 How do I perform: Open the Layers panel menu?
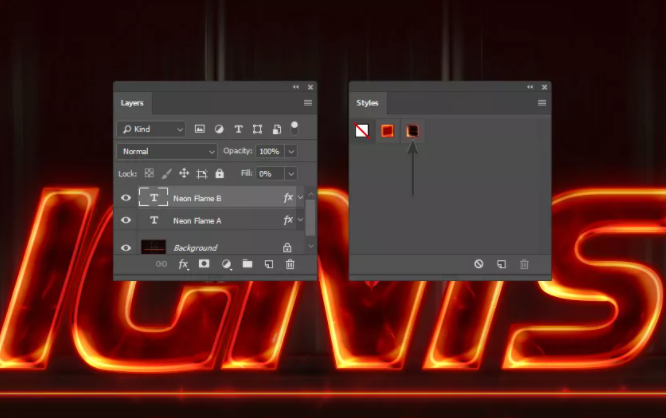[308, 103]
